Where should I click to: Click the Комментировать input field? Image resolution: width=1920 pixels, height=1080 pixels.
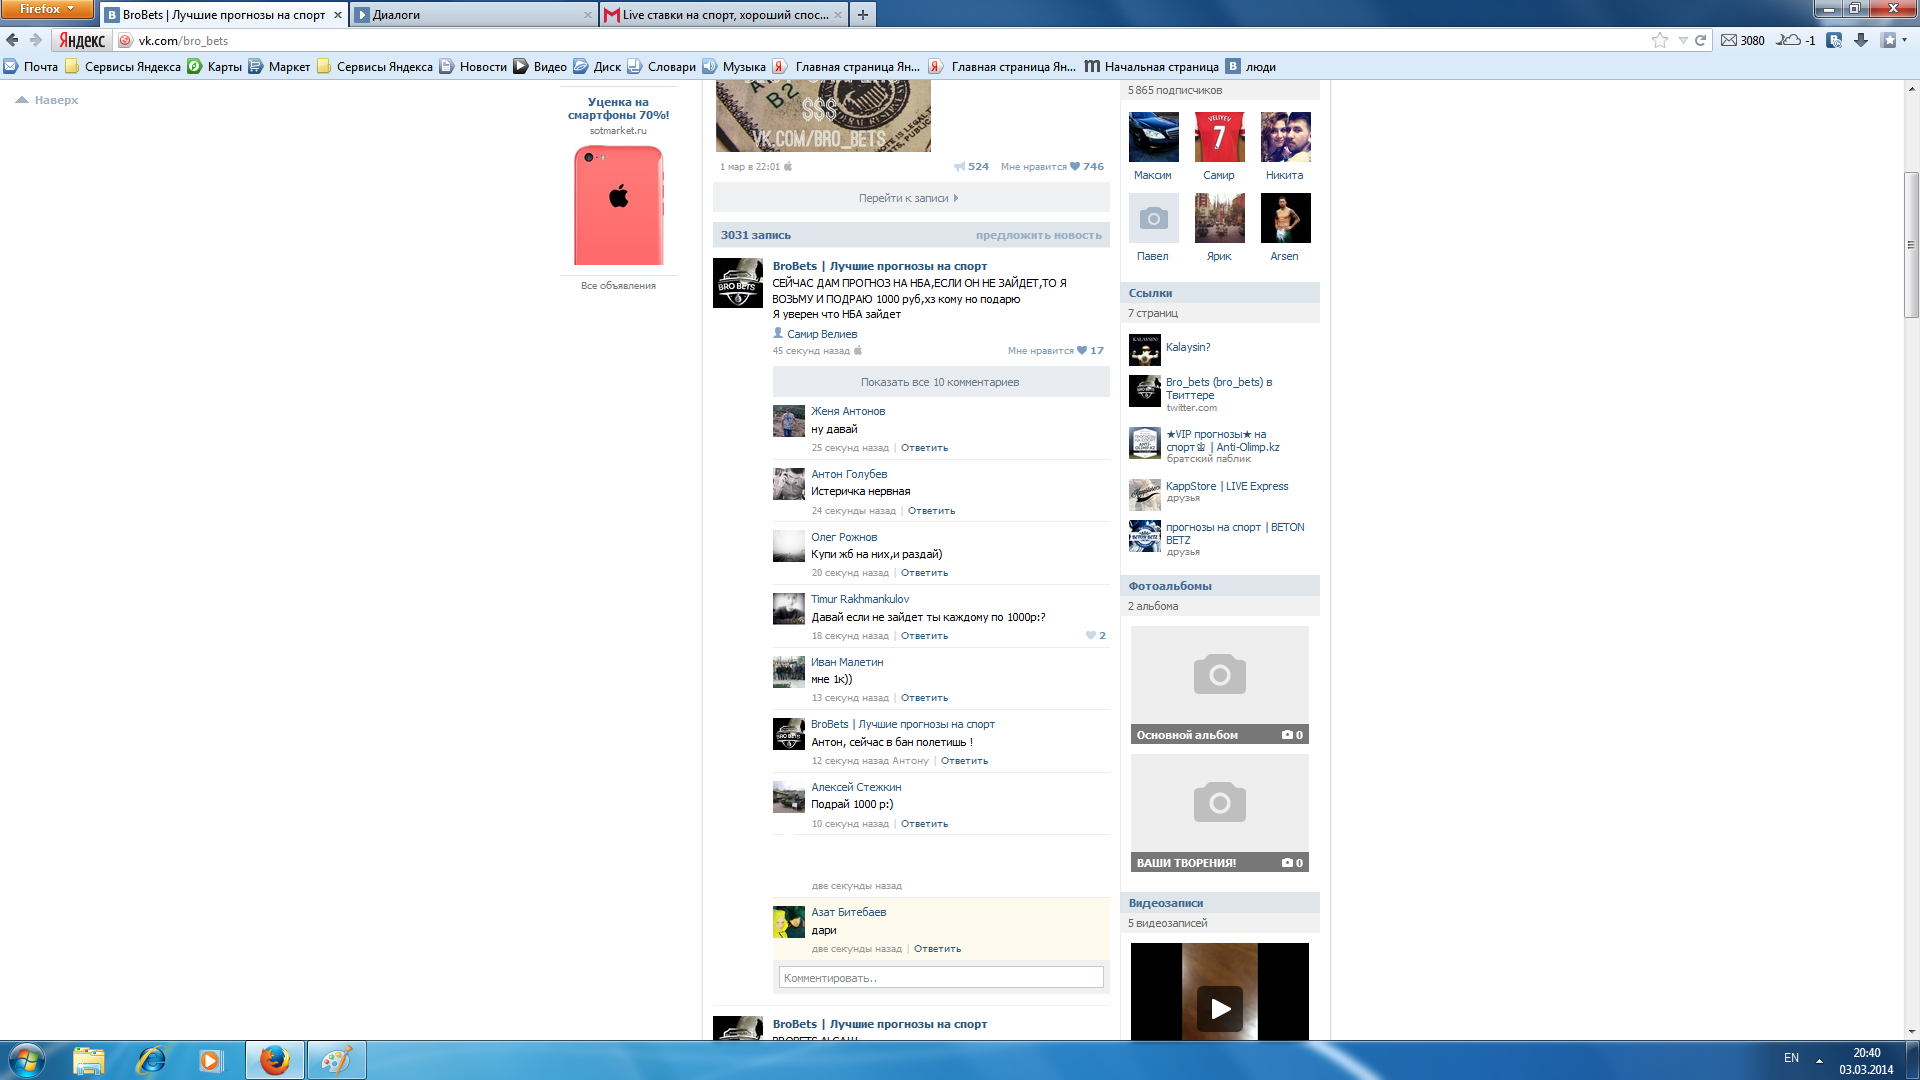tap(941, 978)
